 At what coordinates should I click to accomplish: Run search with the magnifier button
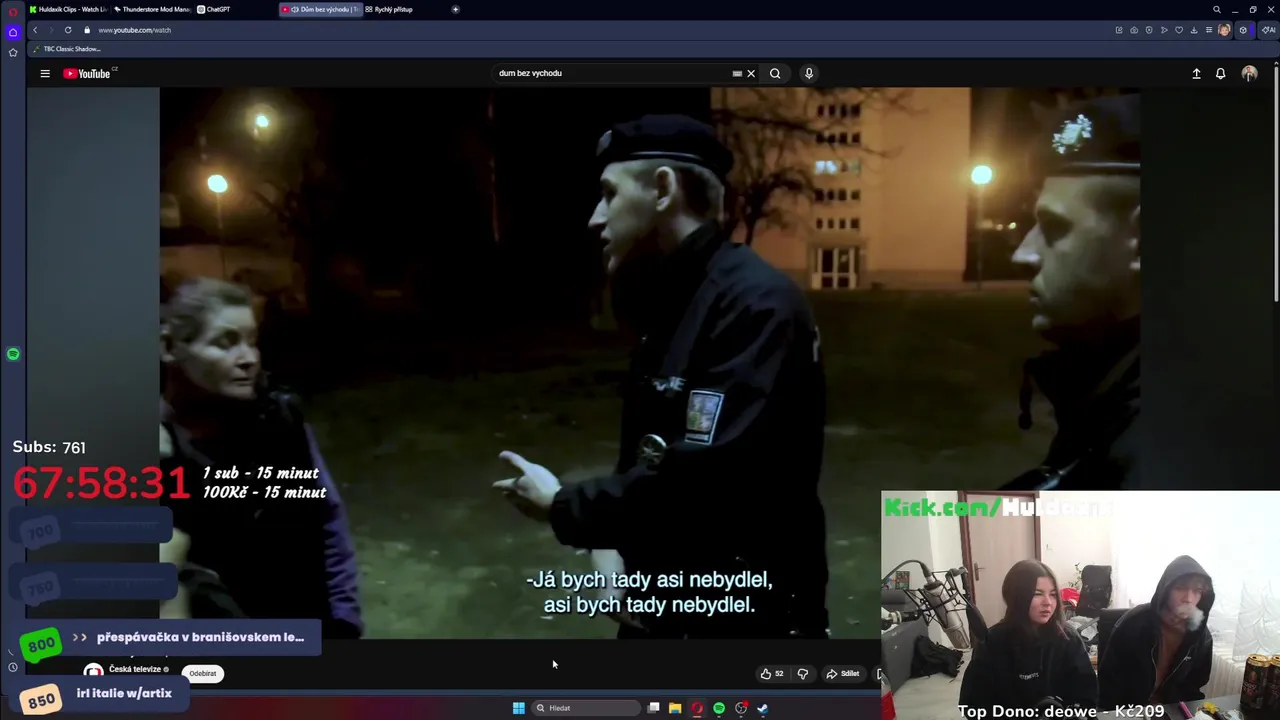tap(775, 73)
